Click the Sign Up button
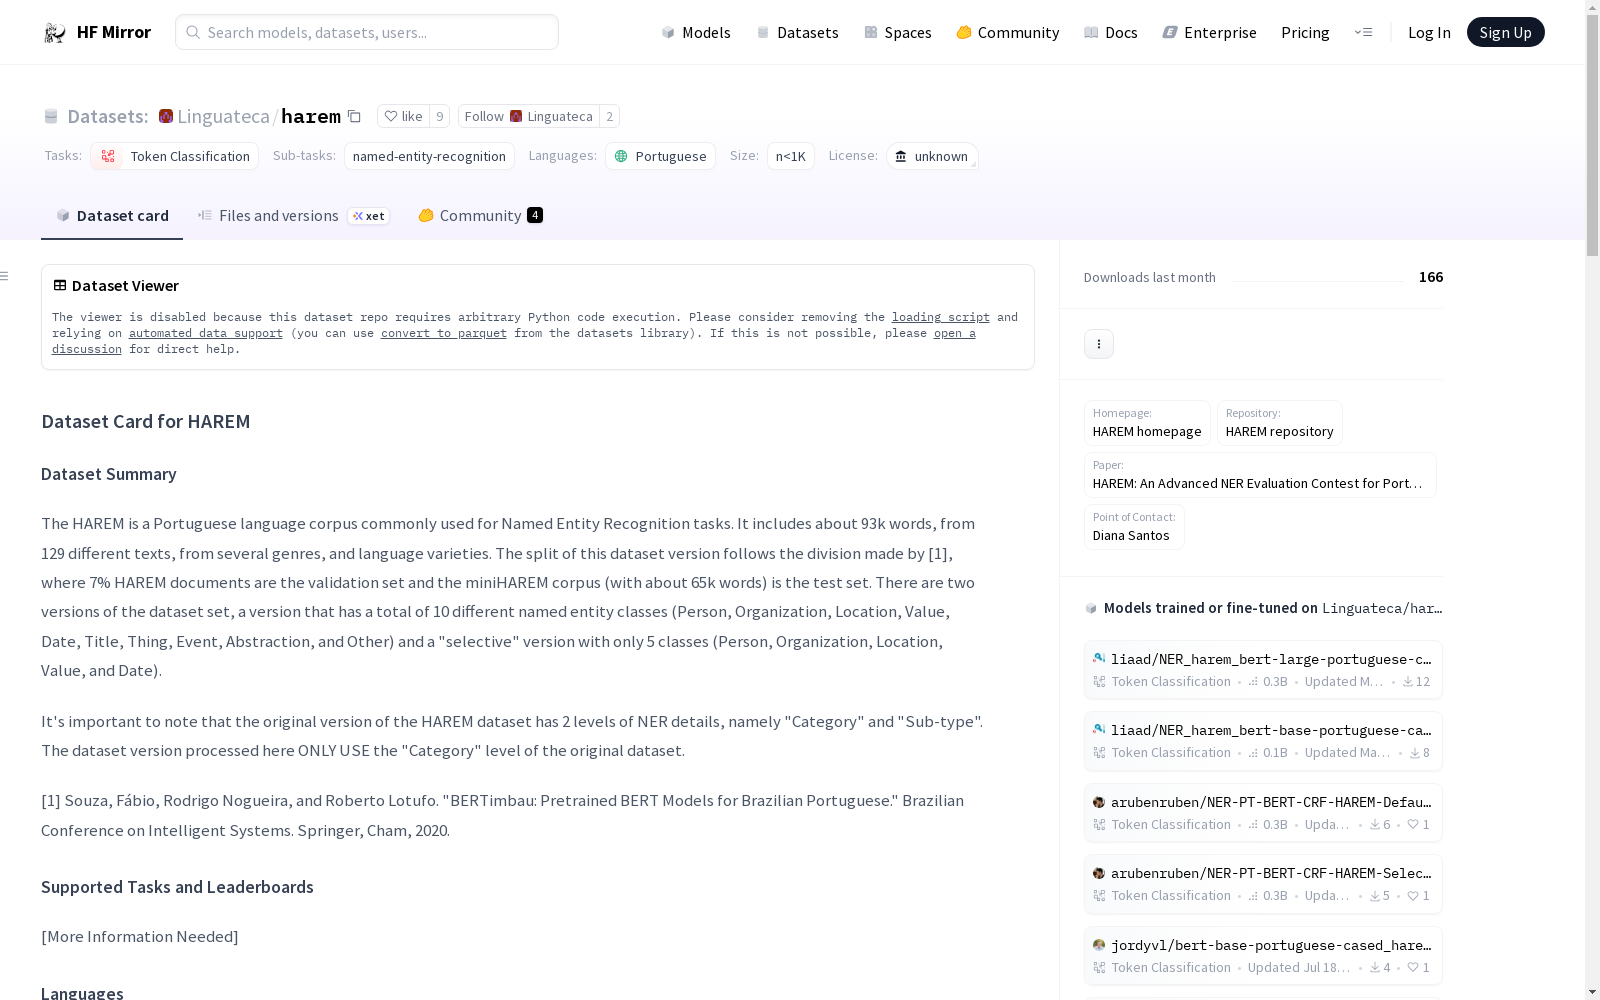 [1505, 32]
